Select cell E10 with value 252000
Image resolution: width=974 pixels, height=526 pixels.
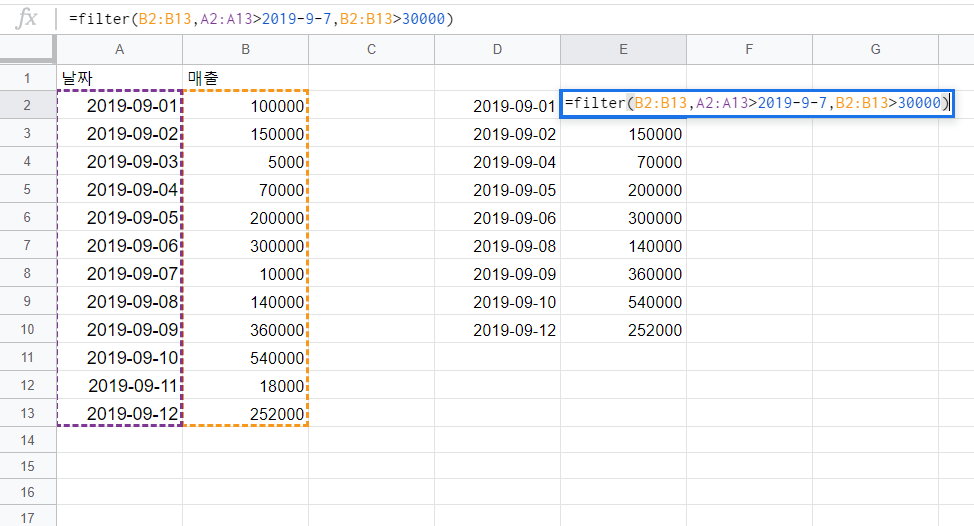(x=624, y=329)
